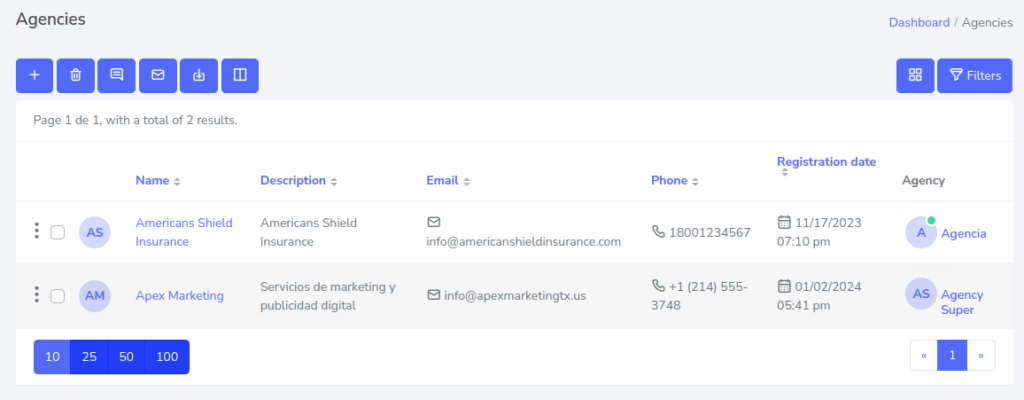Sort by Registration date column
Viewport: 1024px width, 400px height.
(826, 162)
